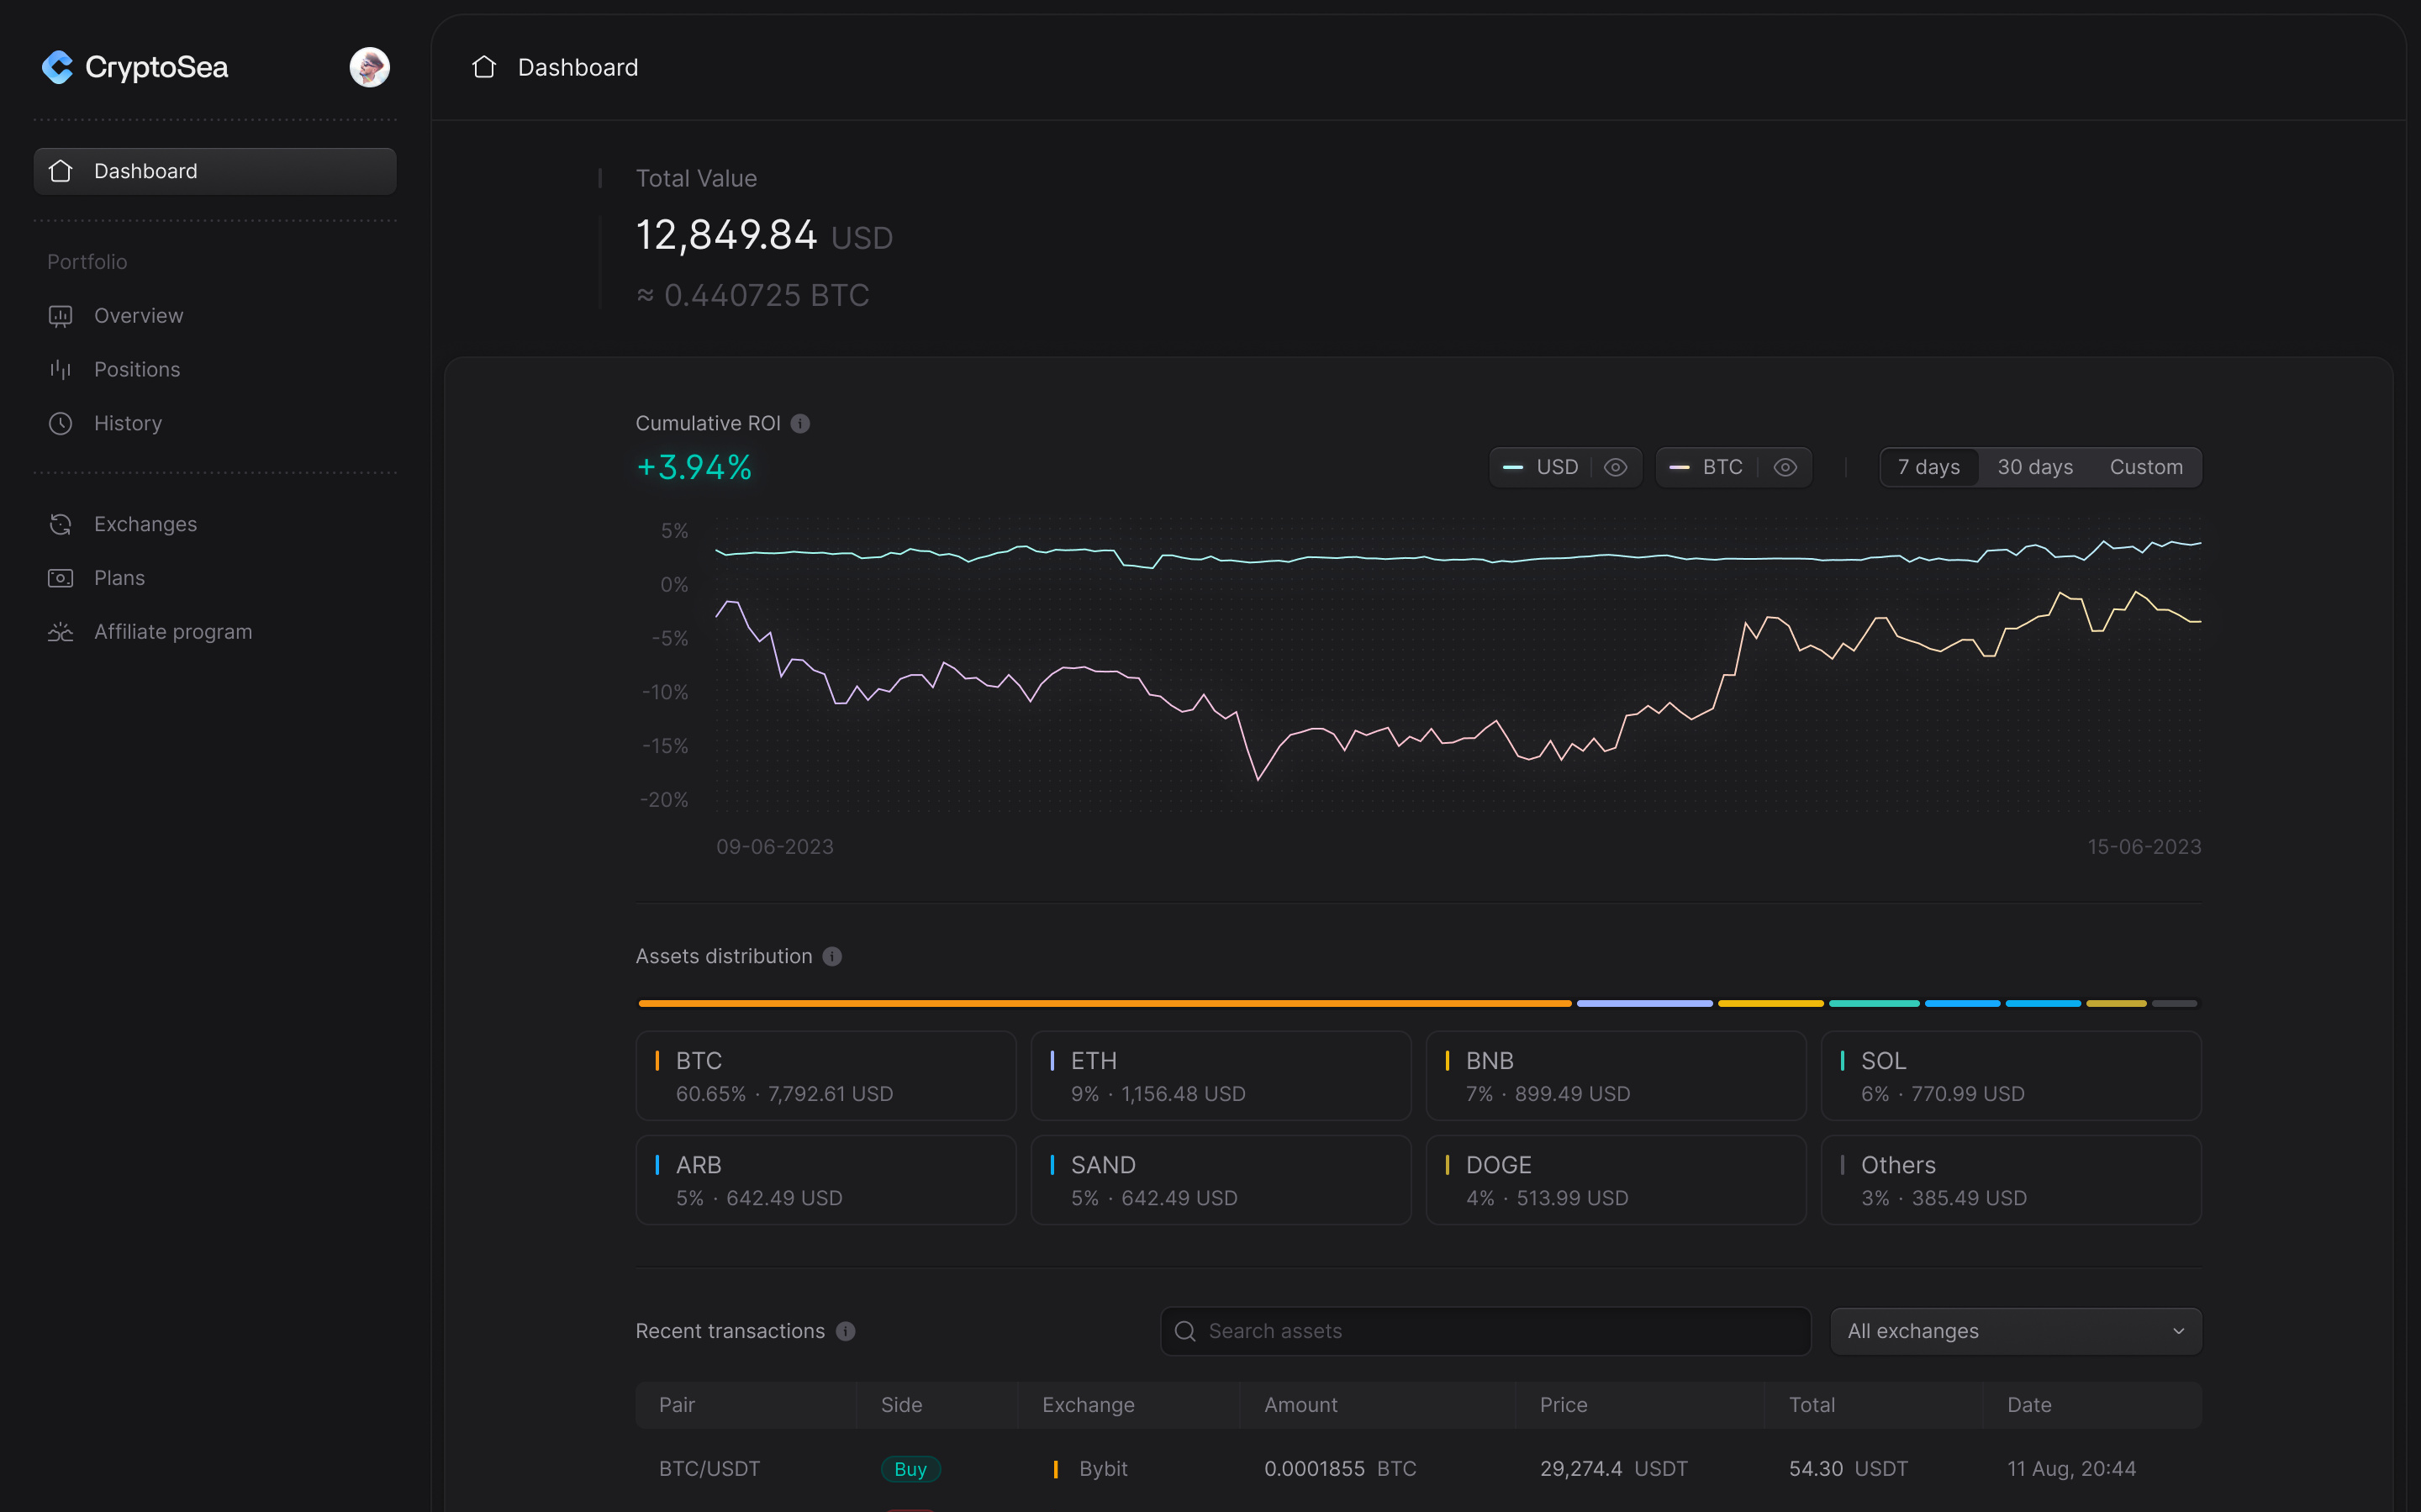Open Assets distribution info icon
This screenshot has height=1512, width=2421.
[x=832, y=957]
